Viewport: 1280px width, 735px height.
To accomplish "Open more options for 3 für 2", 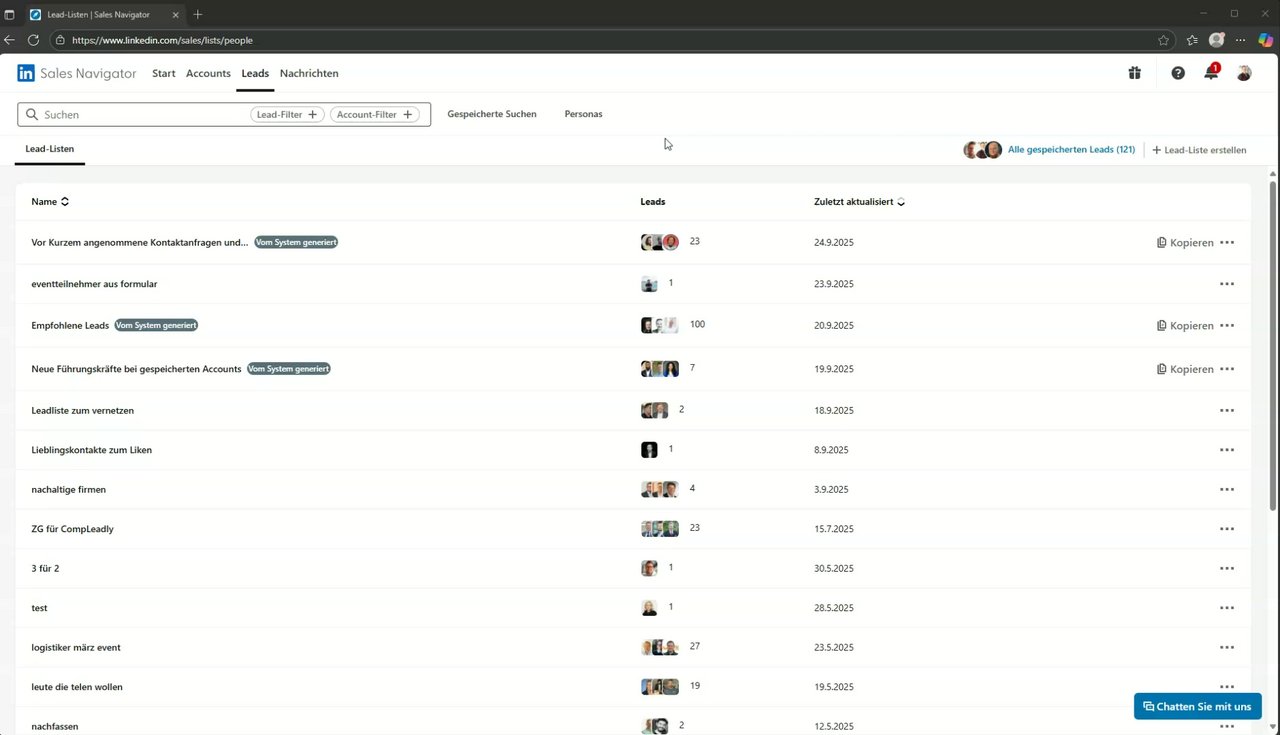I will [1227, 568].
